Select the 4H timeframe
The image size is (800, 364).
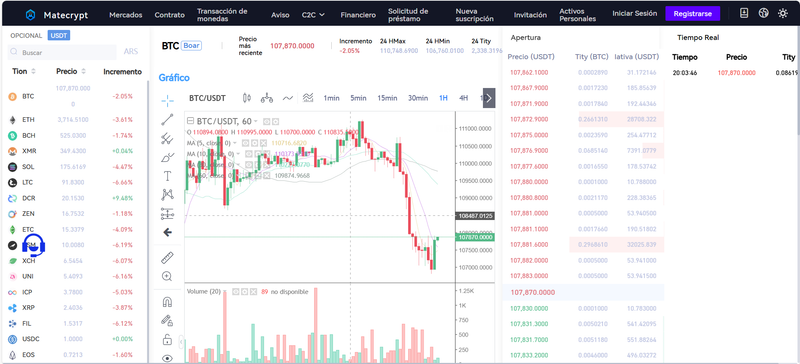pyautogui.click(x=463, y=98)
